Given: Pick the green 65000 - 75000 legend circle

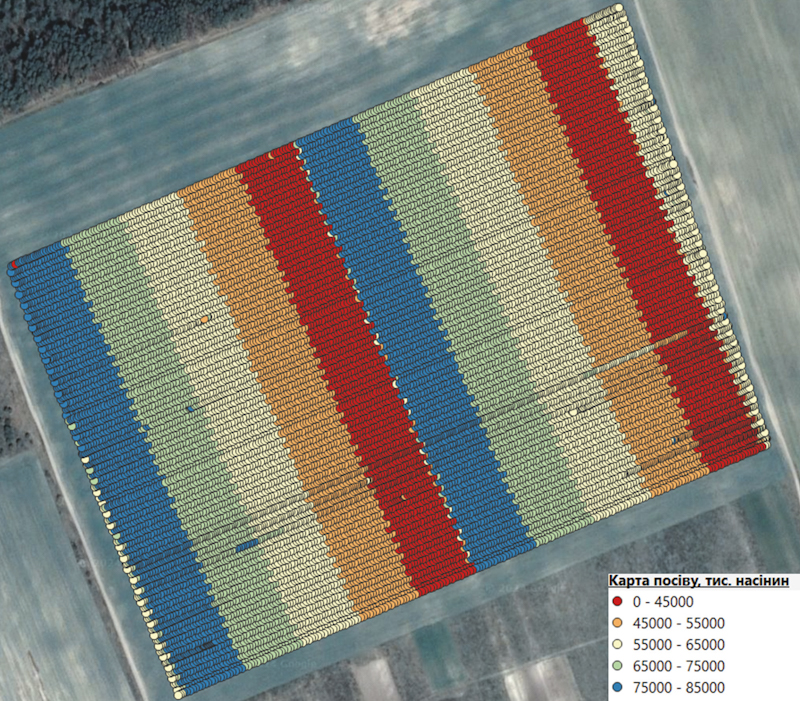Looking at the screenshot, I should pos(616,665).
